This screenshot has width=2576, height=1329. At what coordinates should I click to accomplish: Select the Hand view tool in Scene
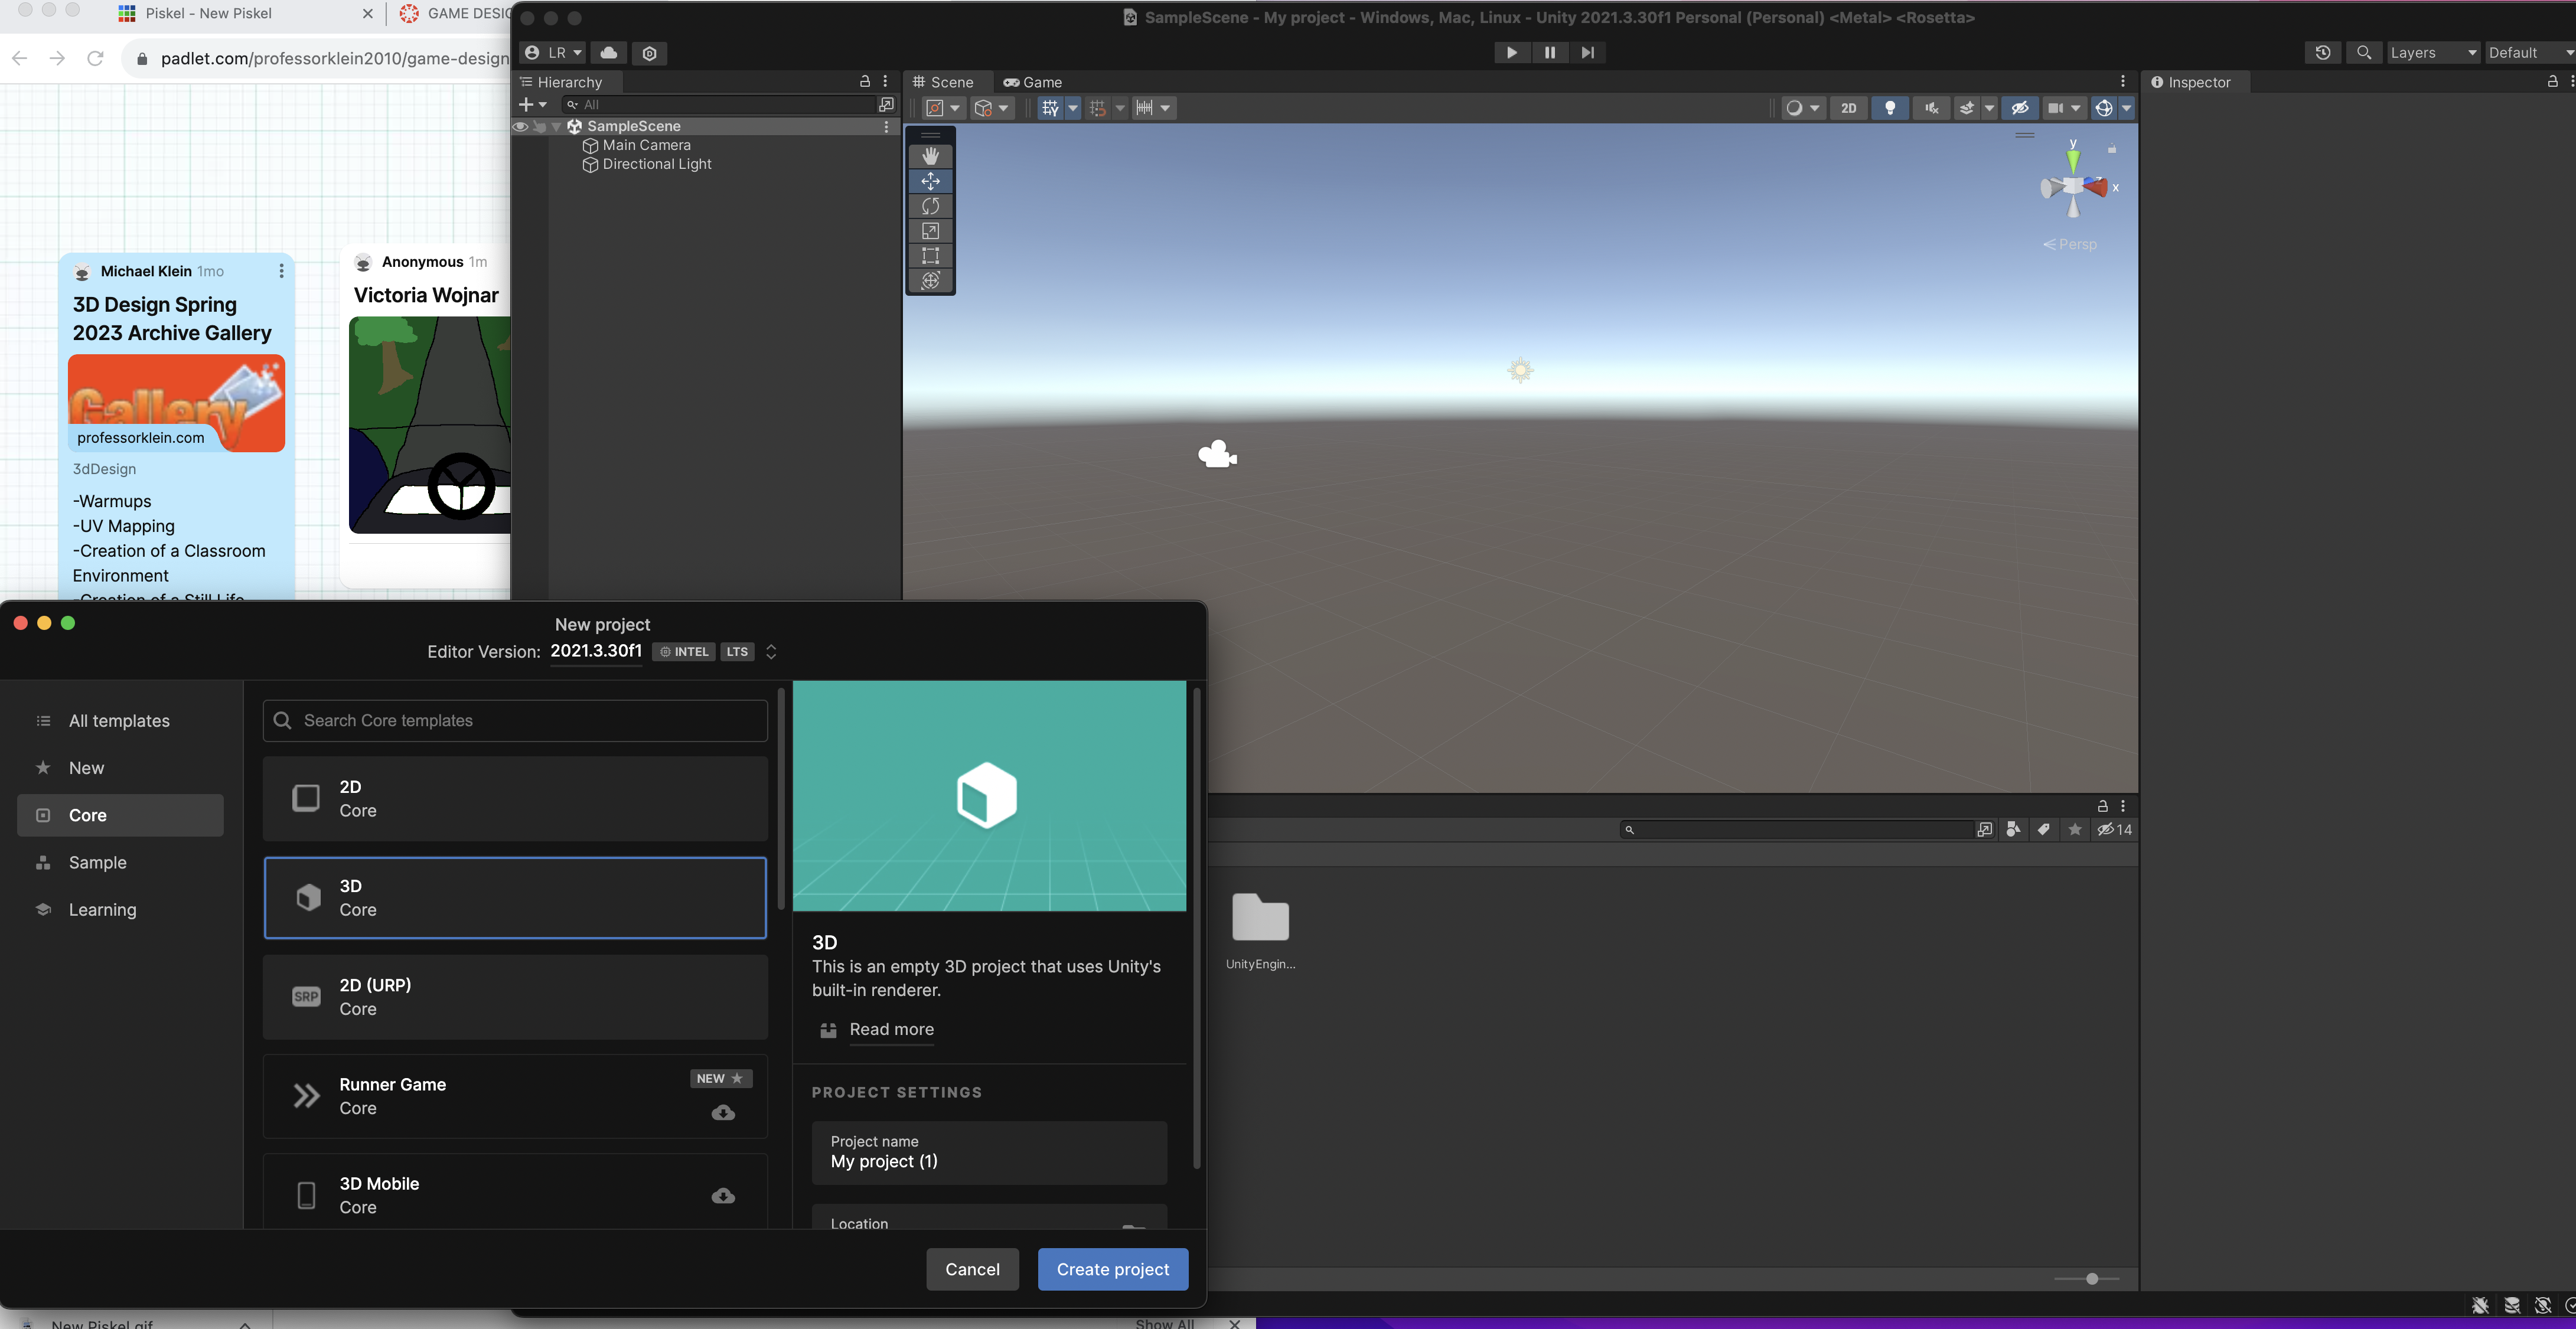click(930, 156)
